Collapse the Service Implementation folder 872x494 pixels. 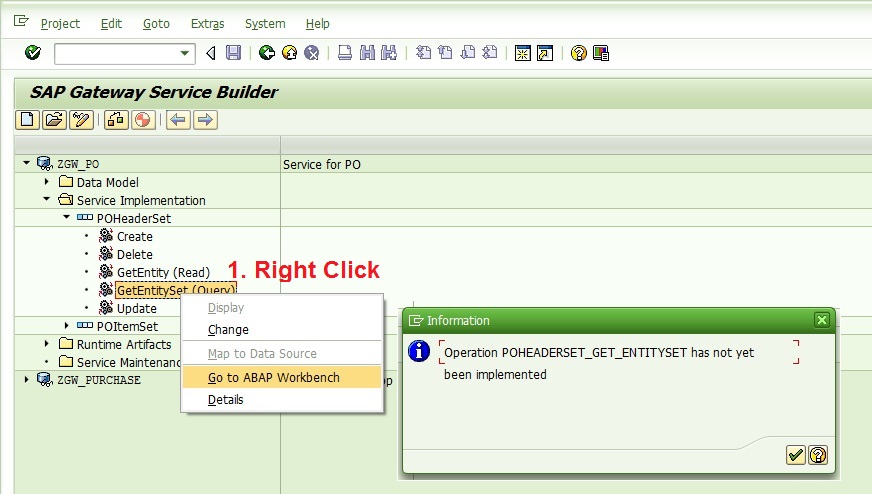pos(47,199)
